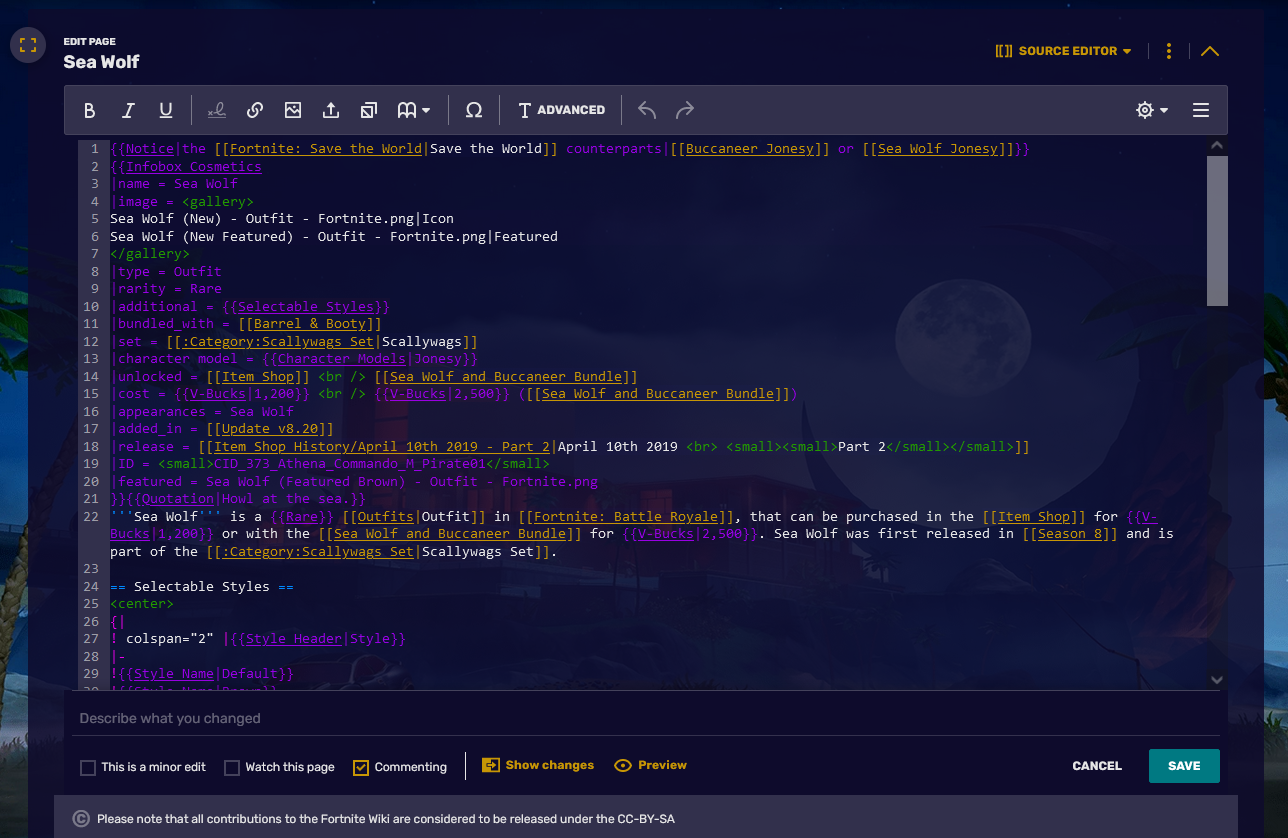Open the hamburger page options menu
1288x838 pixels.
pyautogui.click(x=1201, y=110)
